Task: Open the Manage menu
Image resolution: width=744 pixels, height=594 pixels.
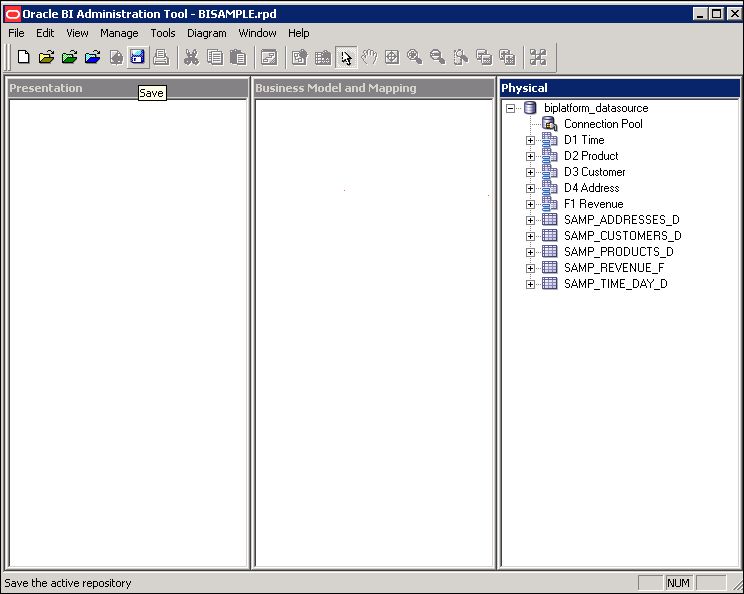Action: pos(119,33)
